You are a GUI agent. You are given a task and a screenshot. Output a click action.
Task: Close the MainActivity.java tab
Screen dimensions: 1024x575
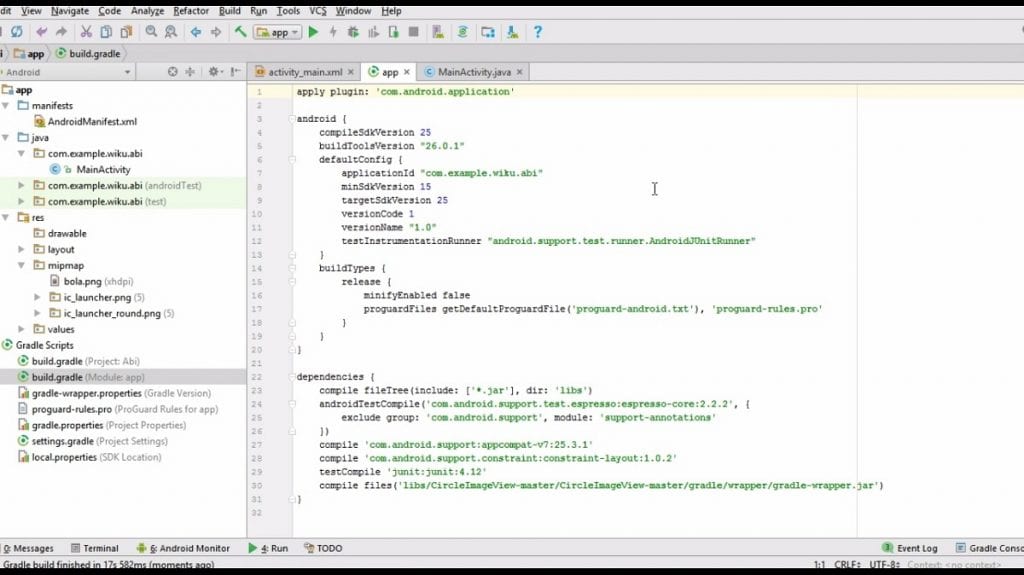(520, 72)
